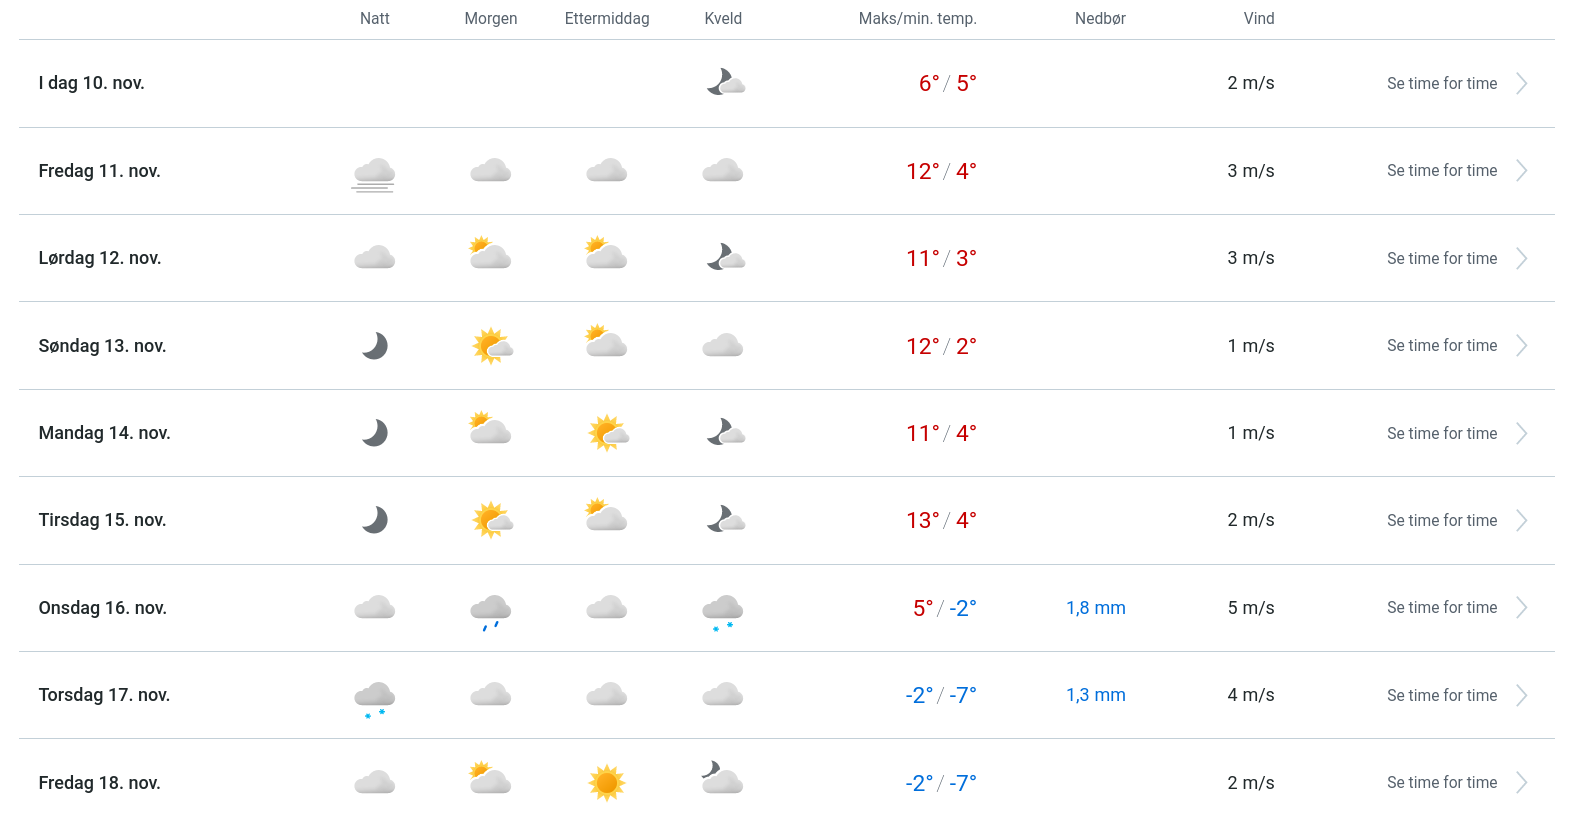Click the mostly sunny morning icon for Tirsdag 15. nov.
The height and width of the screenshot is (825, 1574).
(x=491, y=520)
